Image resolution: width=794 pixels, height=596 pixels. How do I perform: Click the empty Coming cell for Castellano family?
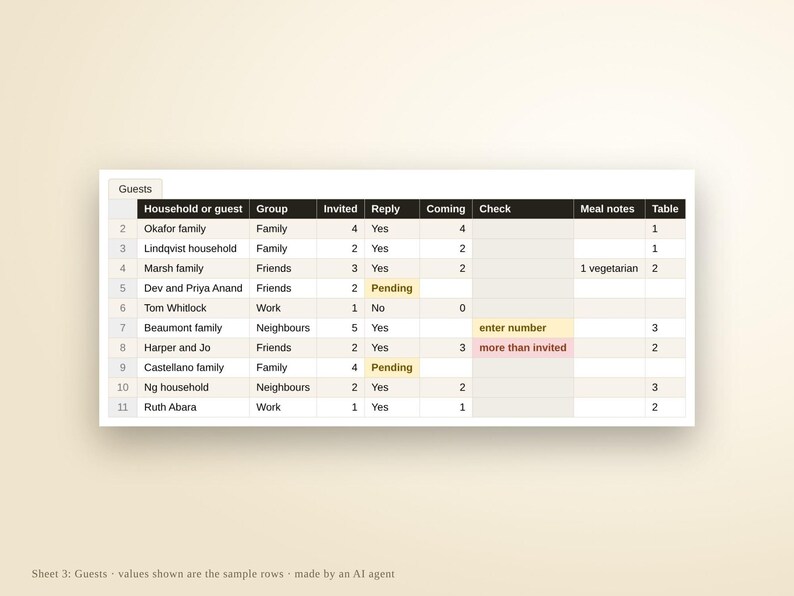point(446,368)
